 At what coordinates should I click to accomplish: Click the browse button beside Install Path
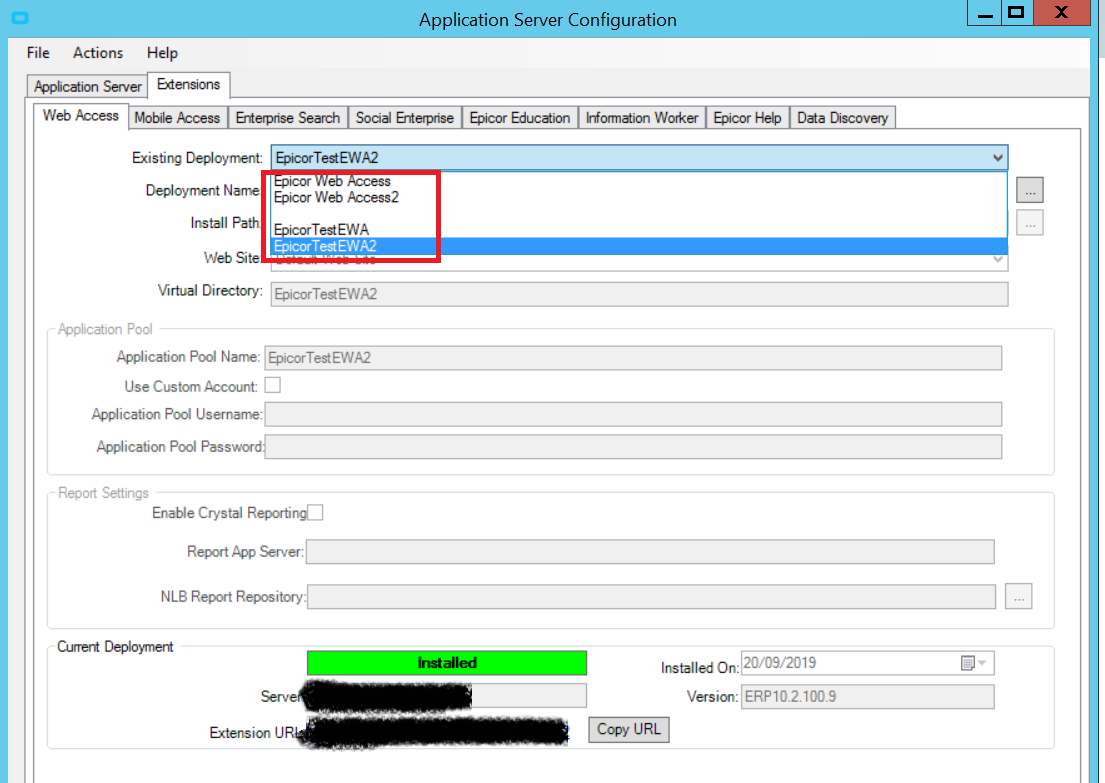(1030, 223)
